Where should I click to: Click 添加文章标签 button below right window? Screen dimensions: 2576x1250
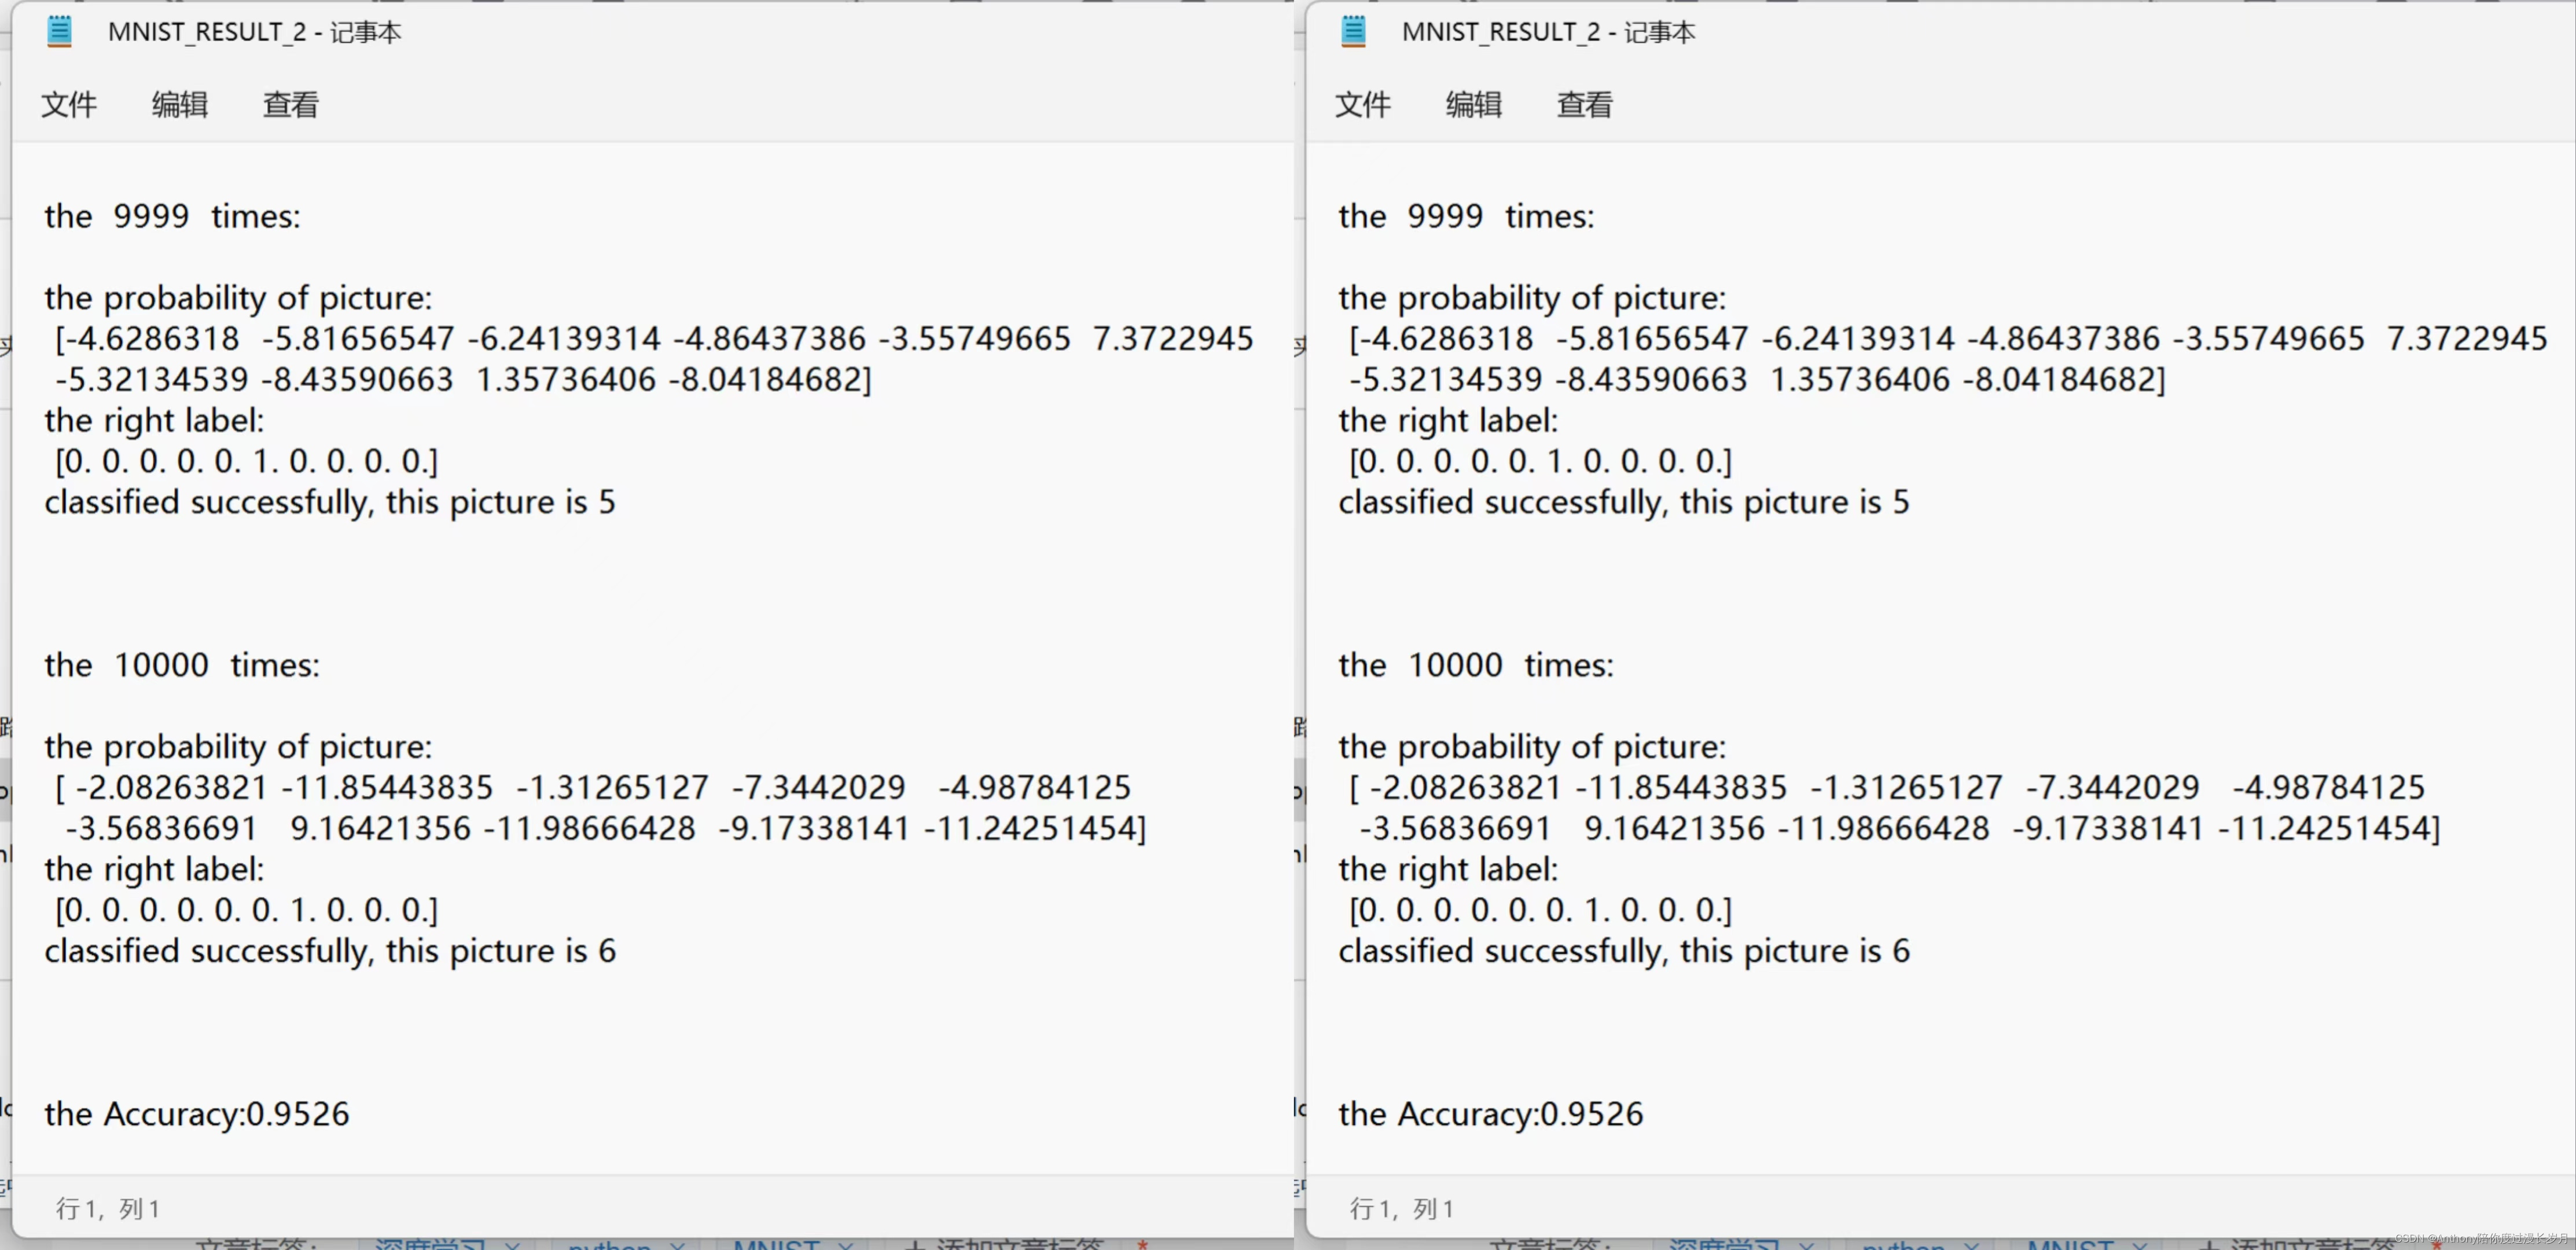(2299, 1245)
